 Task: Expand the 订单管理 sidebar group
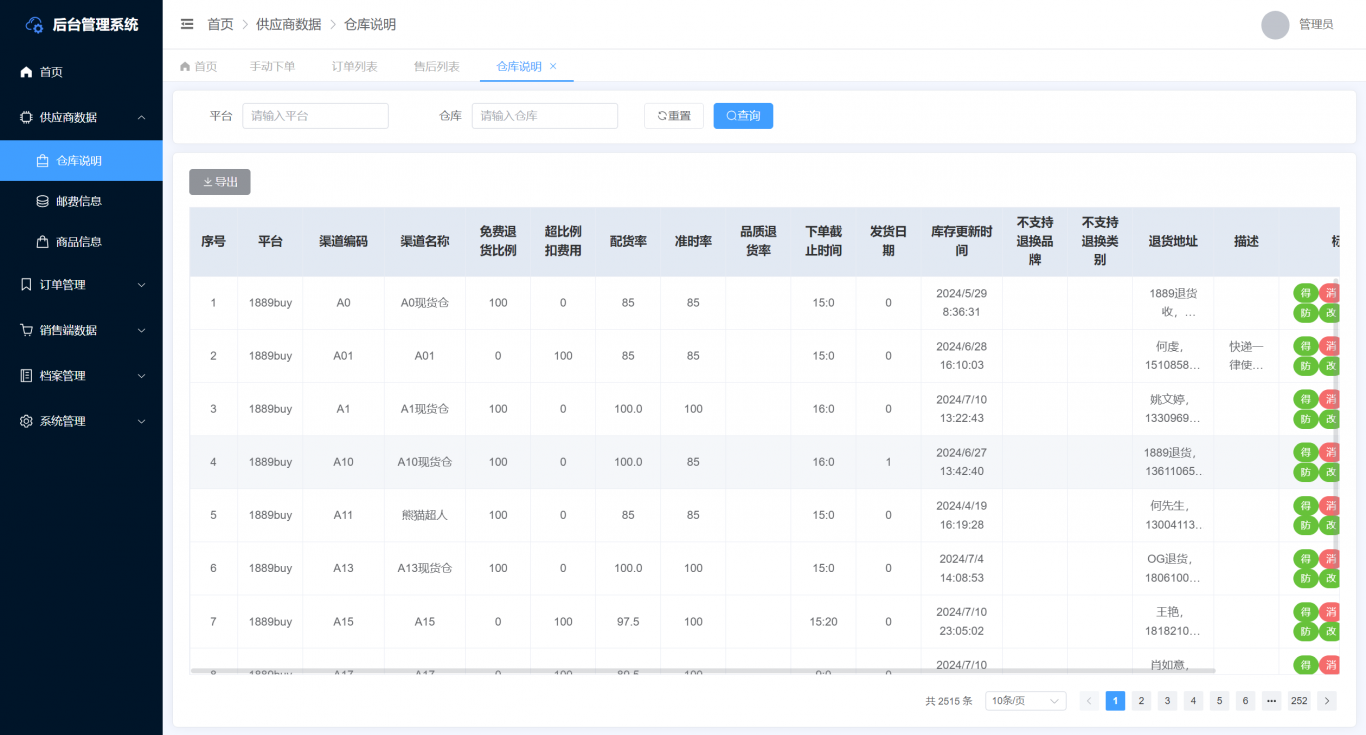pyautogui.click(x=81, y=285)
